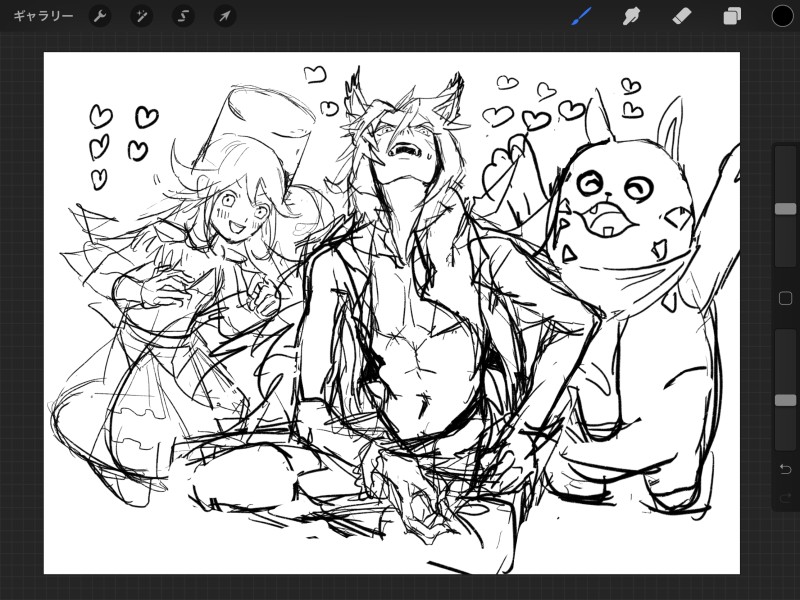This screenshot has height=600, width=800.
Task: Activate the Selection S-ribbon tool
Action: tap(183, 16)
